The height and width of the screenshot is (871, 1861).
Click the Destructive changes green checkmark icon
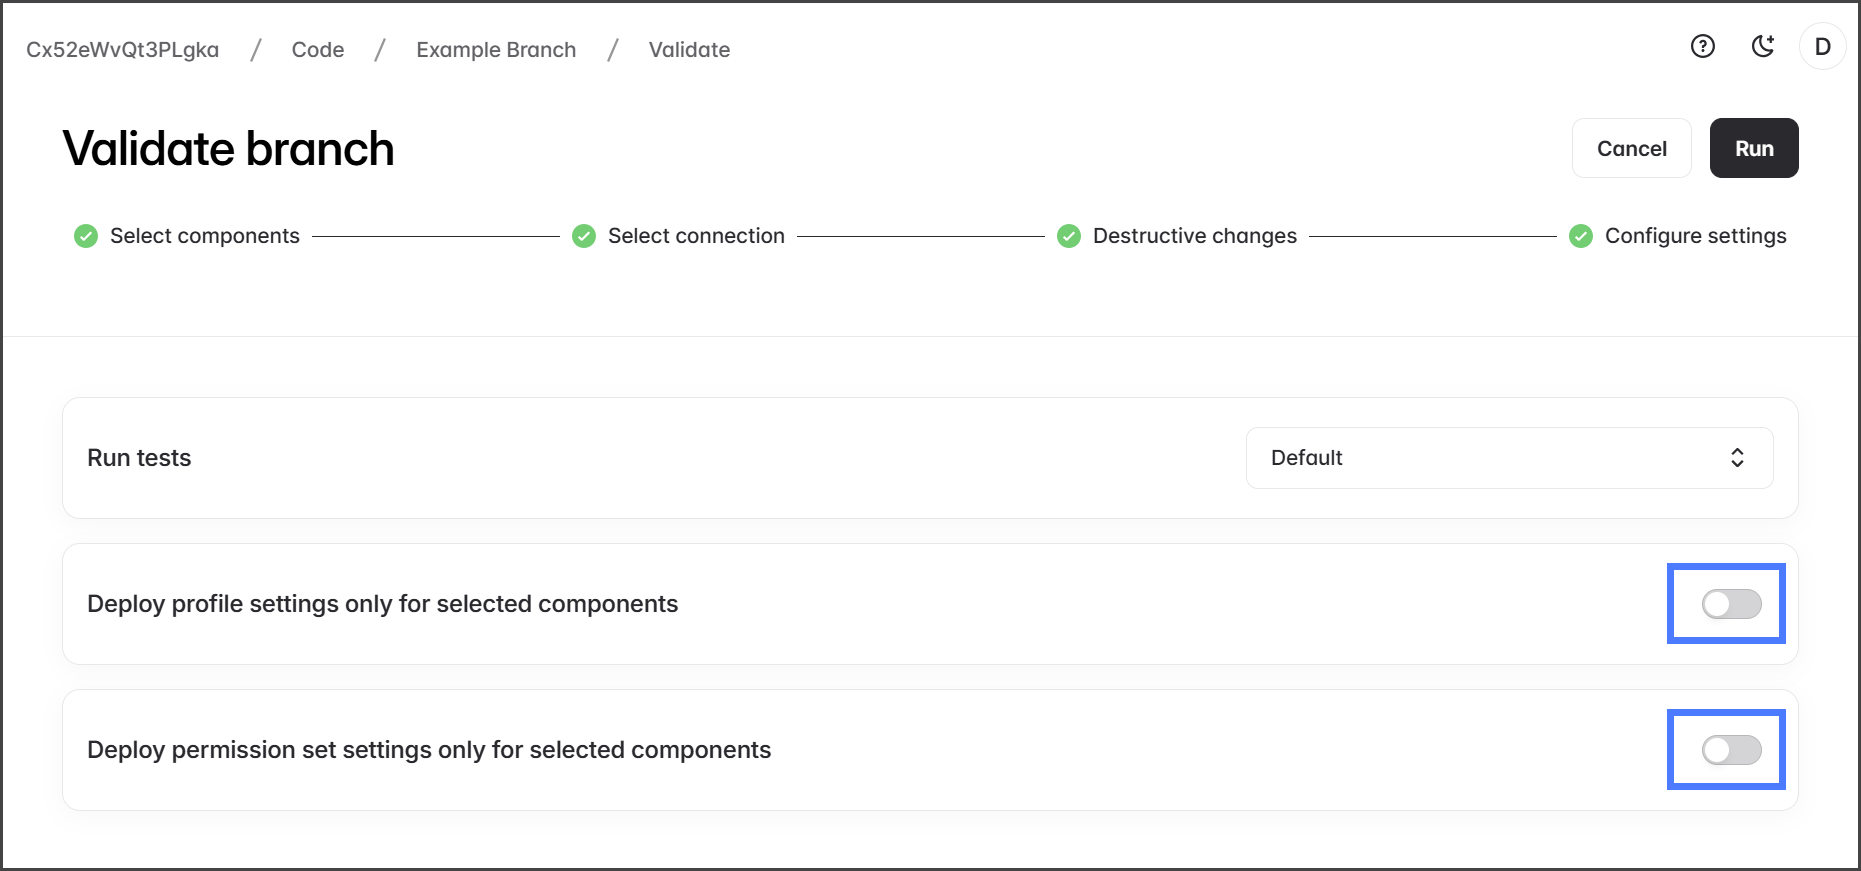1069,236
